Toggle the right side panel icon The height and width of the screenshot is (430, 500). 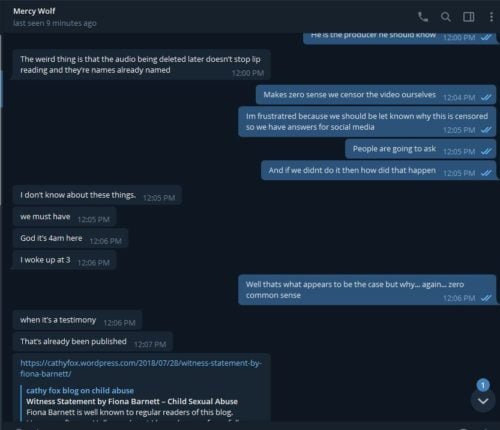(469, 17)
